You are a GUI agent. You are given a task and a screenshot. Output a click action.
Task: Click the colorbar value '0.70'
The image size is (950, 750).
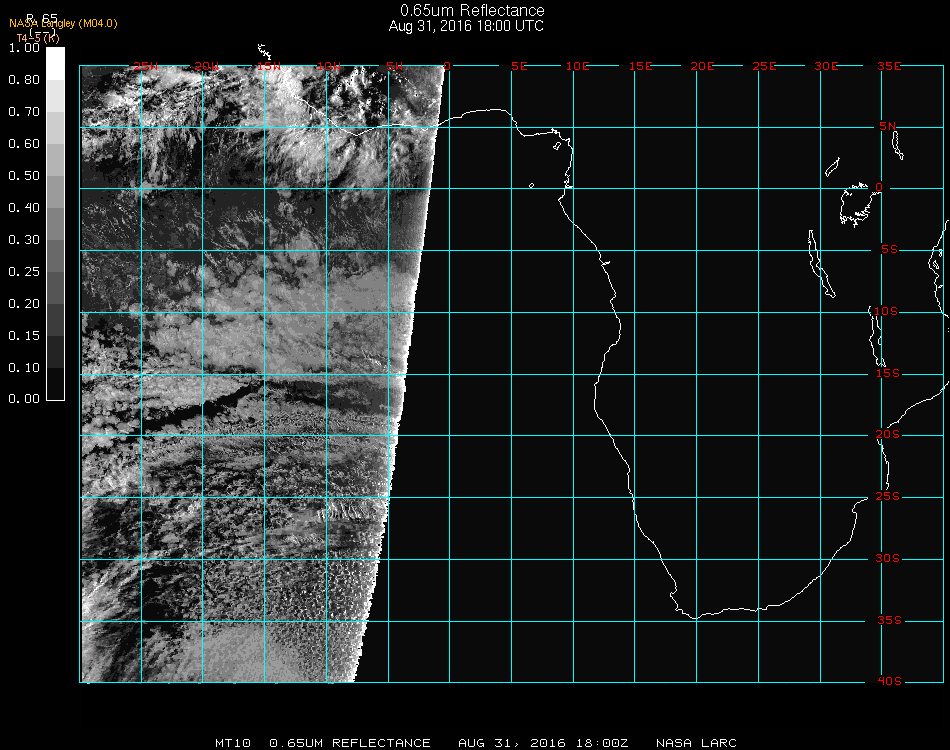pos(24,112)
